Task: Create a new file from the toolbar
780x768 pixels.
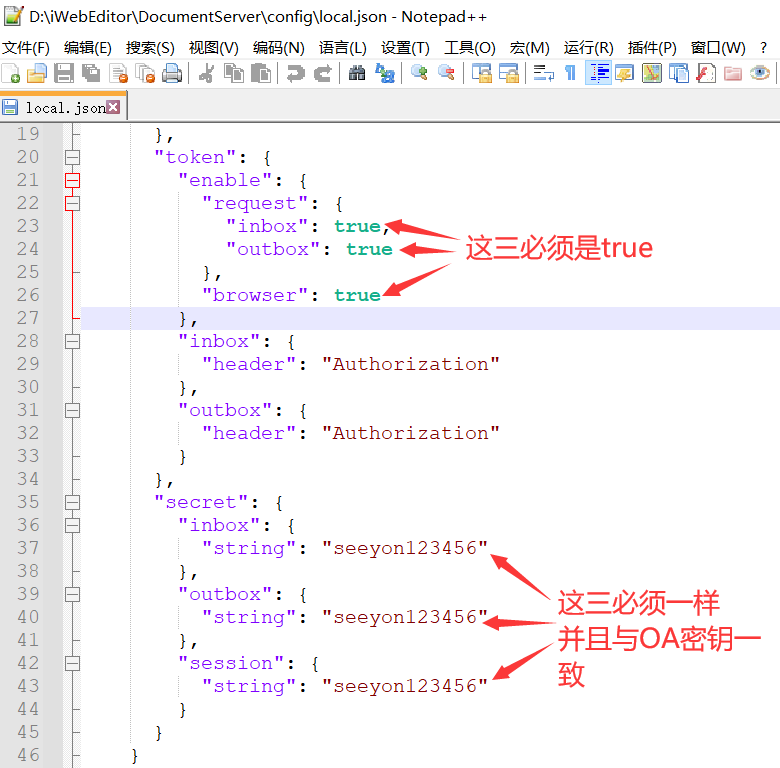Action: pos(11,73)
